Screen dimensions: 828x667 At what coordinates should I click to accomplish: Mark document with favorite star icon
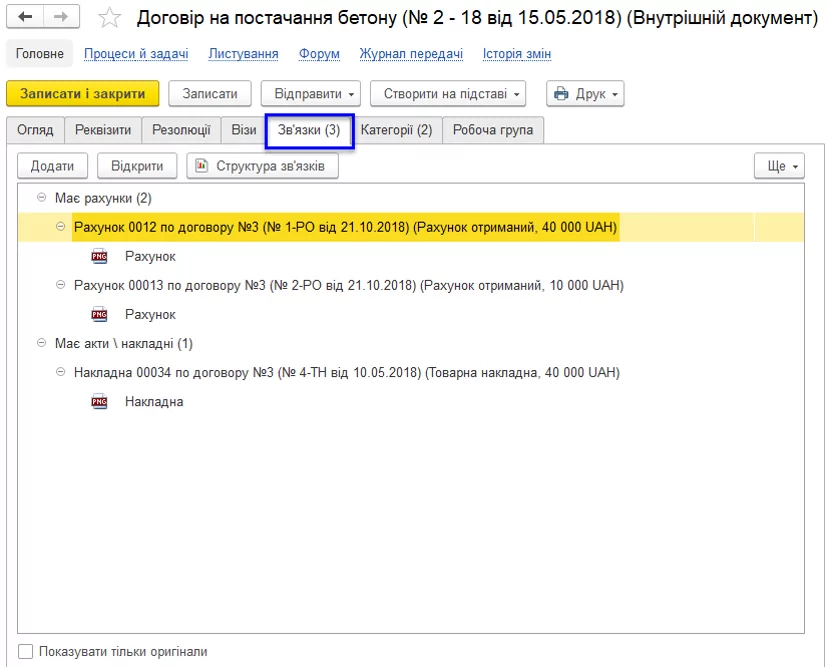110,18
